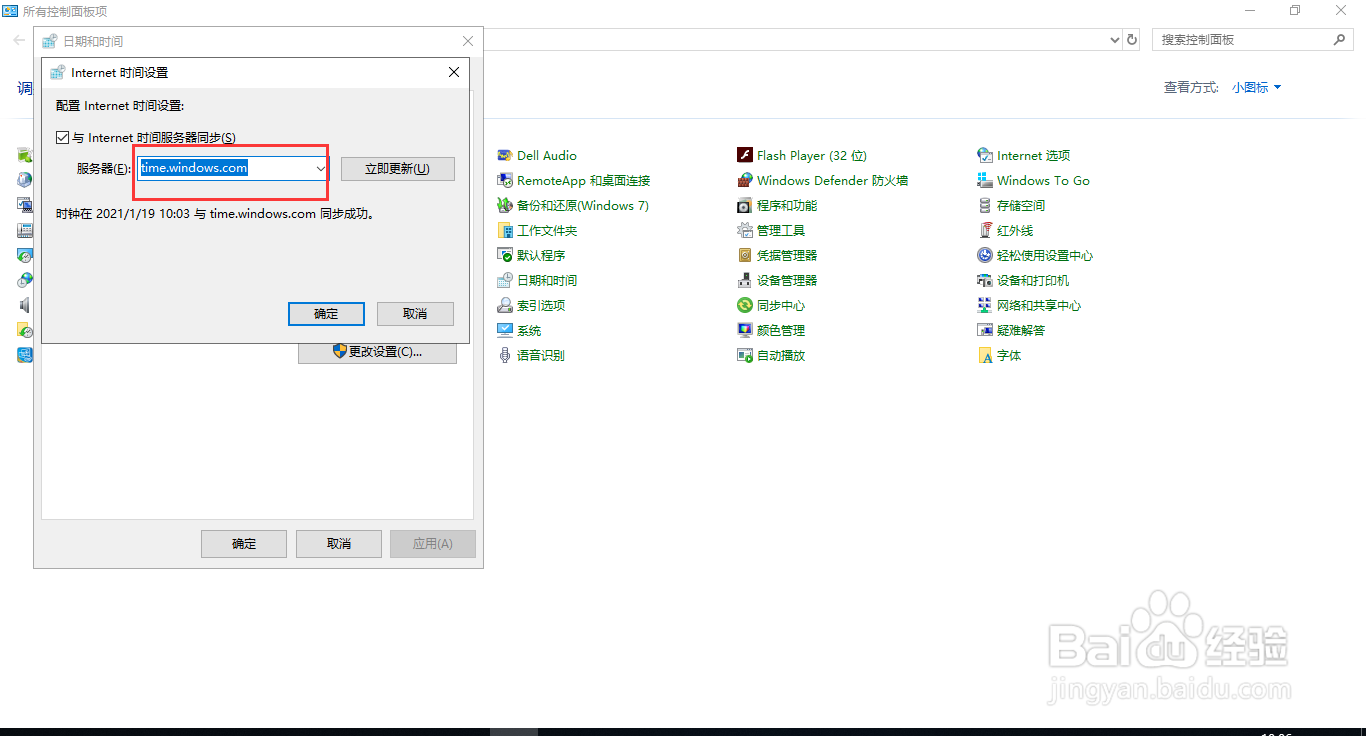Close the 日期和时间 dialog
Screen dimensions: 1366x736
pyautogui.click(x=468, y=41)
